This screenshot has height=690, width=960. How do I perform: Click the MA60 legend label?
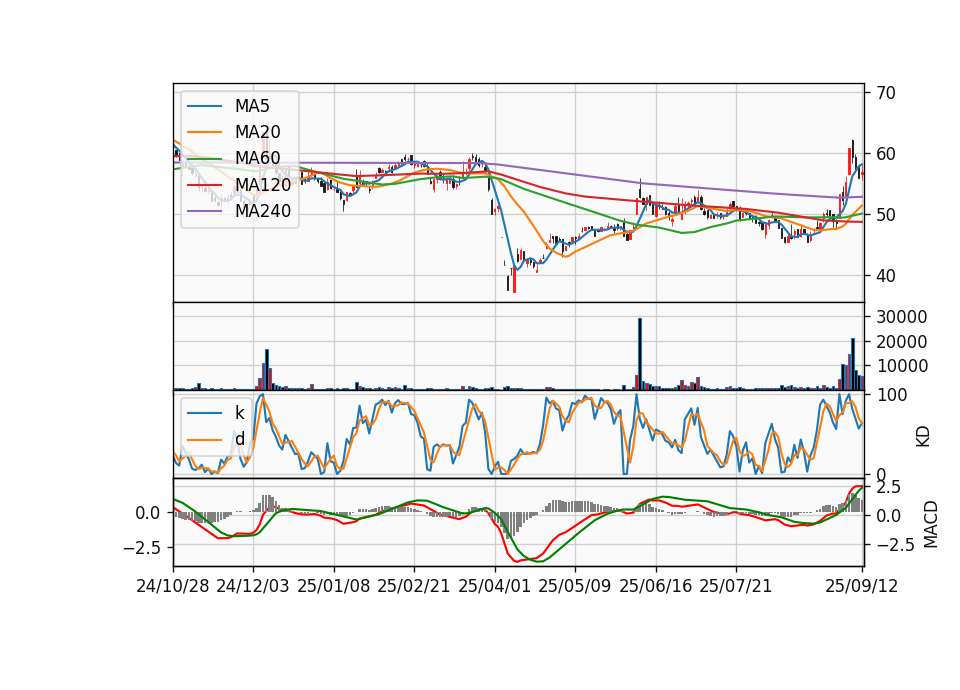click(257, 158)
